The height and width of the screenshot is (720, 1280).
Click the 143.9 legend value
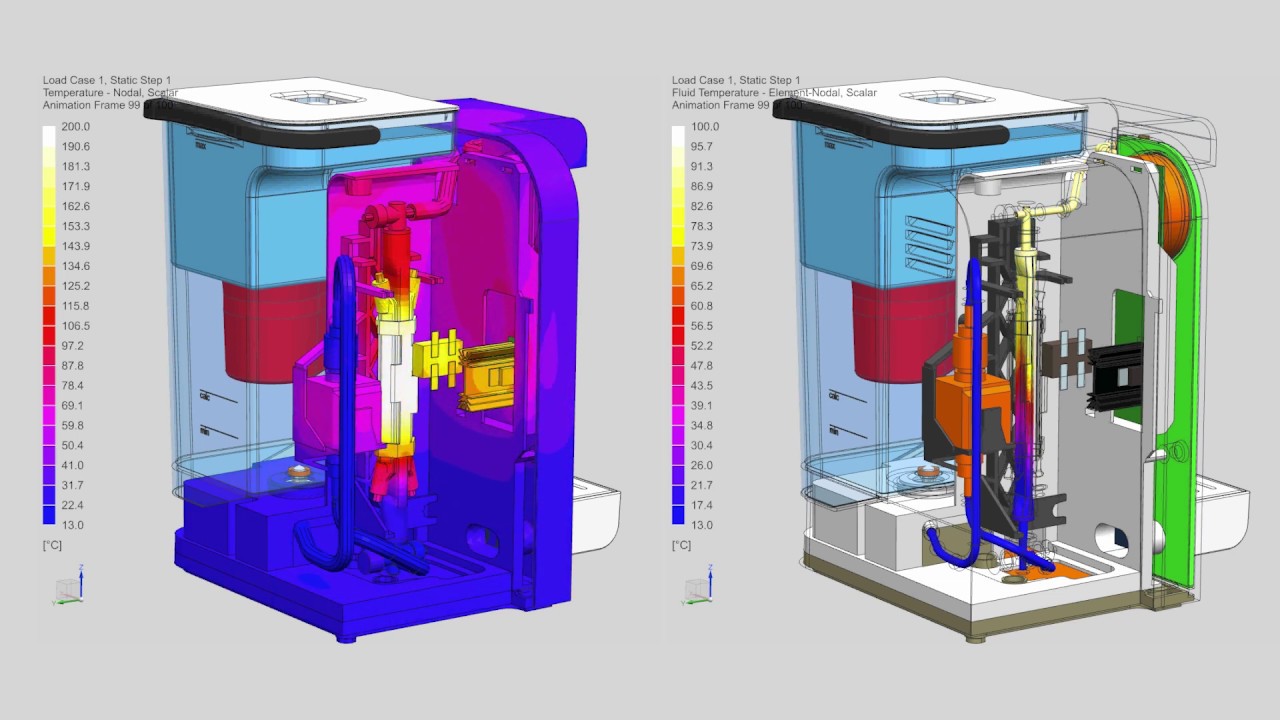tap(76, 247)
